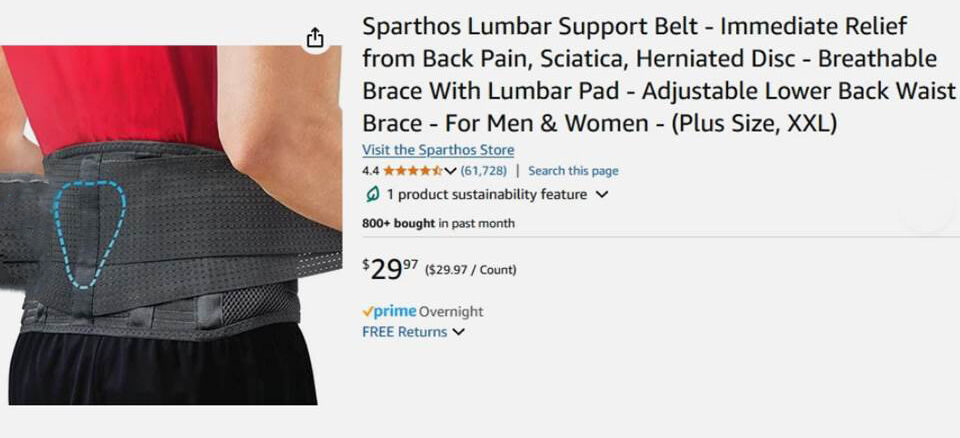Open the 61,728 customer reviews link
The width and height of the screenshot is (960, 438).
484,171
